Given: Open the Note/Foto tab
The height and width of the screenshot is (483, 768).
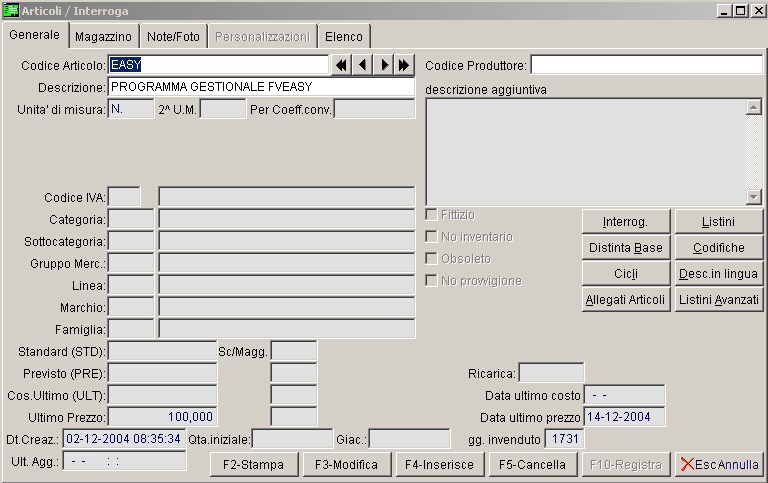Looking at the screenshot, I should (173, 37).
